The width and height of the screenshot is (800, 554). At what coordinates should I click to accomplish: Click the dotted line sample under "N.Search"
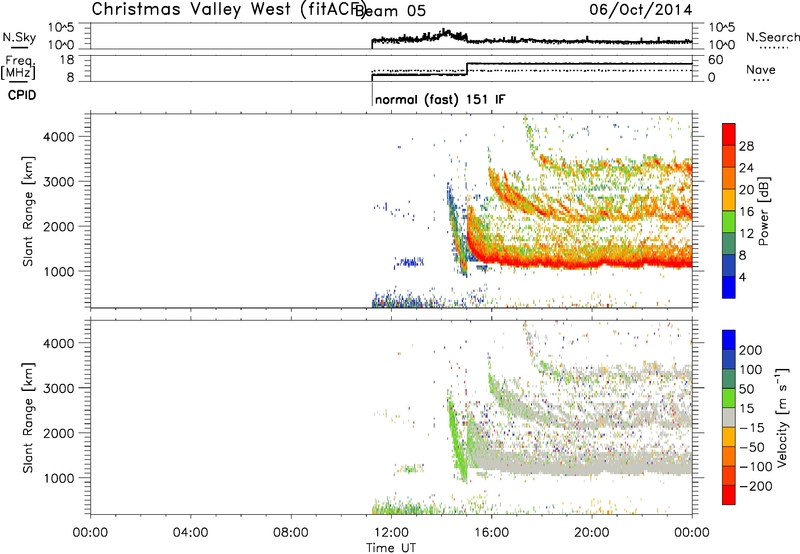[773, 48]
